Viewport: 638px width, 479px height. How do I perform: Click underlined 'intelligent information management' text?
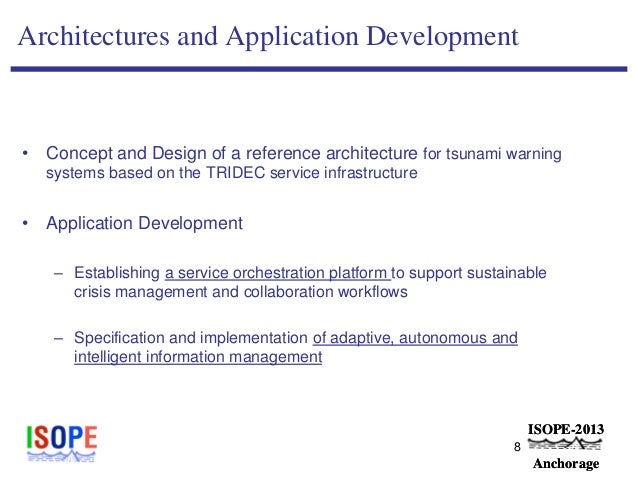(198, 357)
